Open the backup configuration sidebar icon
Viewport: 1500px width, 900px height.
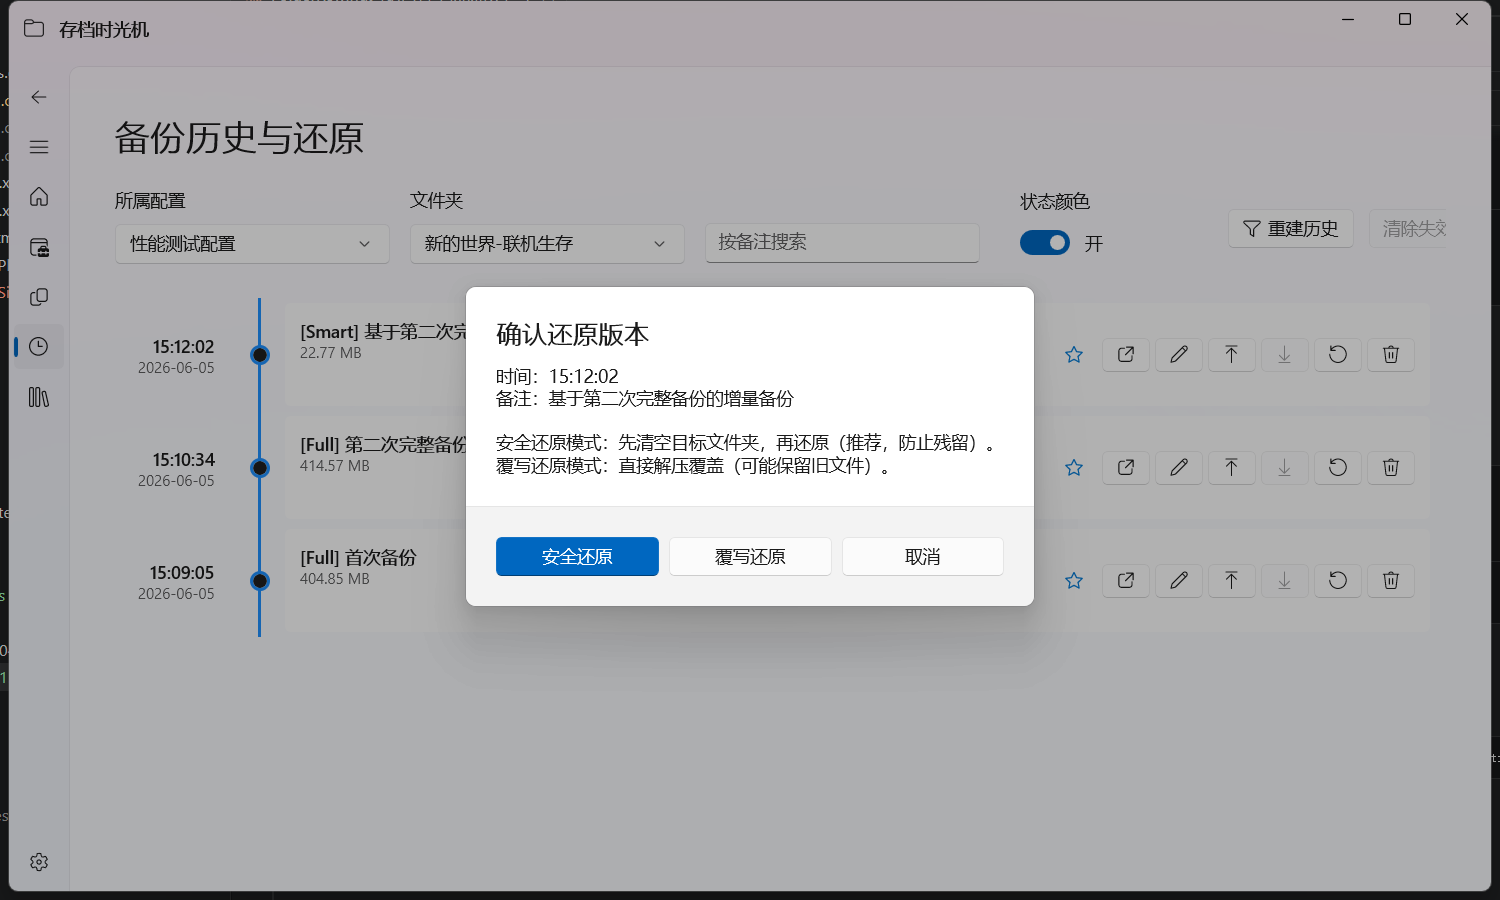click(x=39, y=247)
